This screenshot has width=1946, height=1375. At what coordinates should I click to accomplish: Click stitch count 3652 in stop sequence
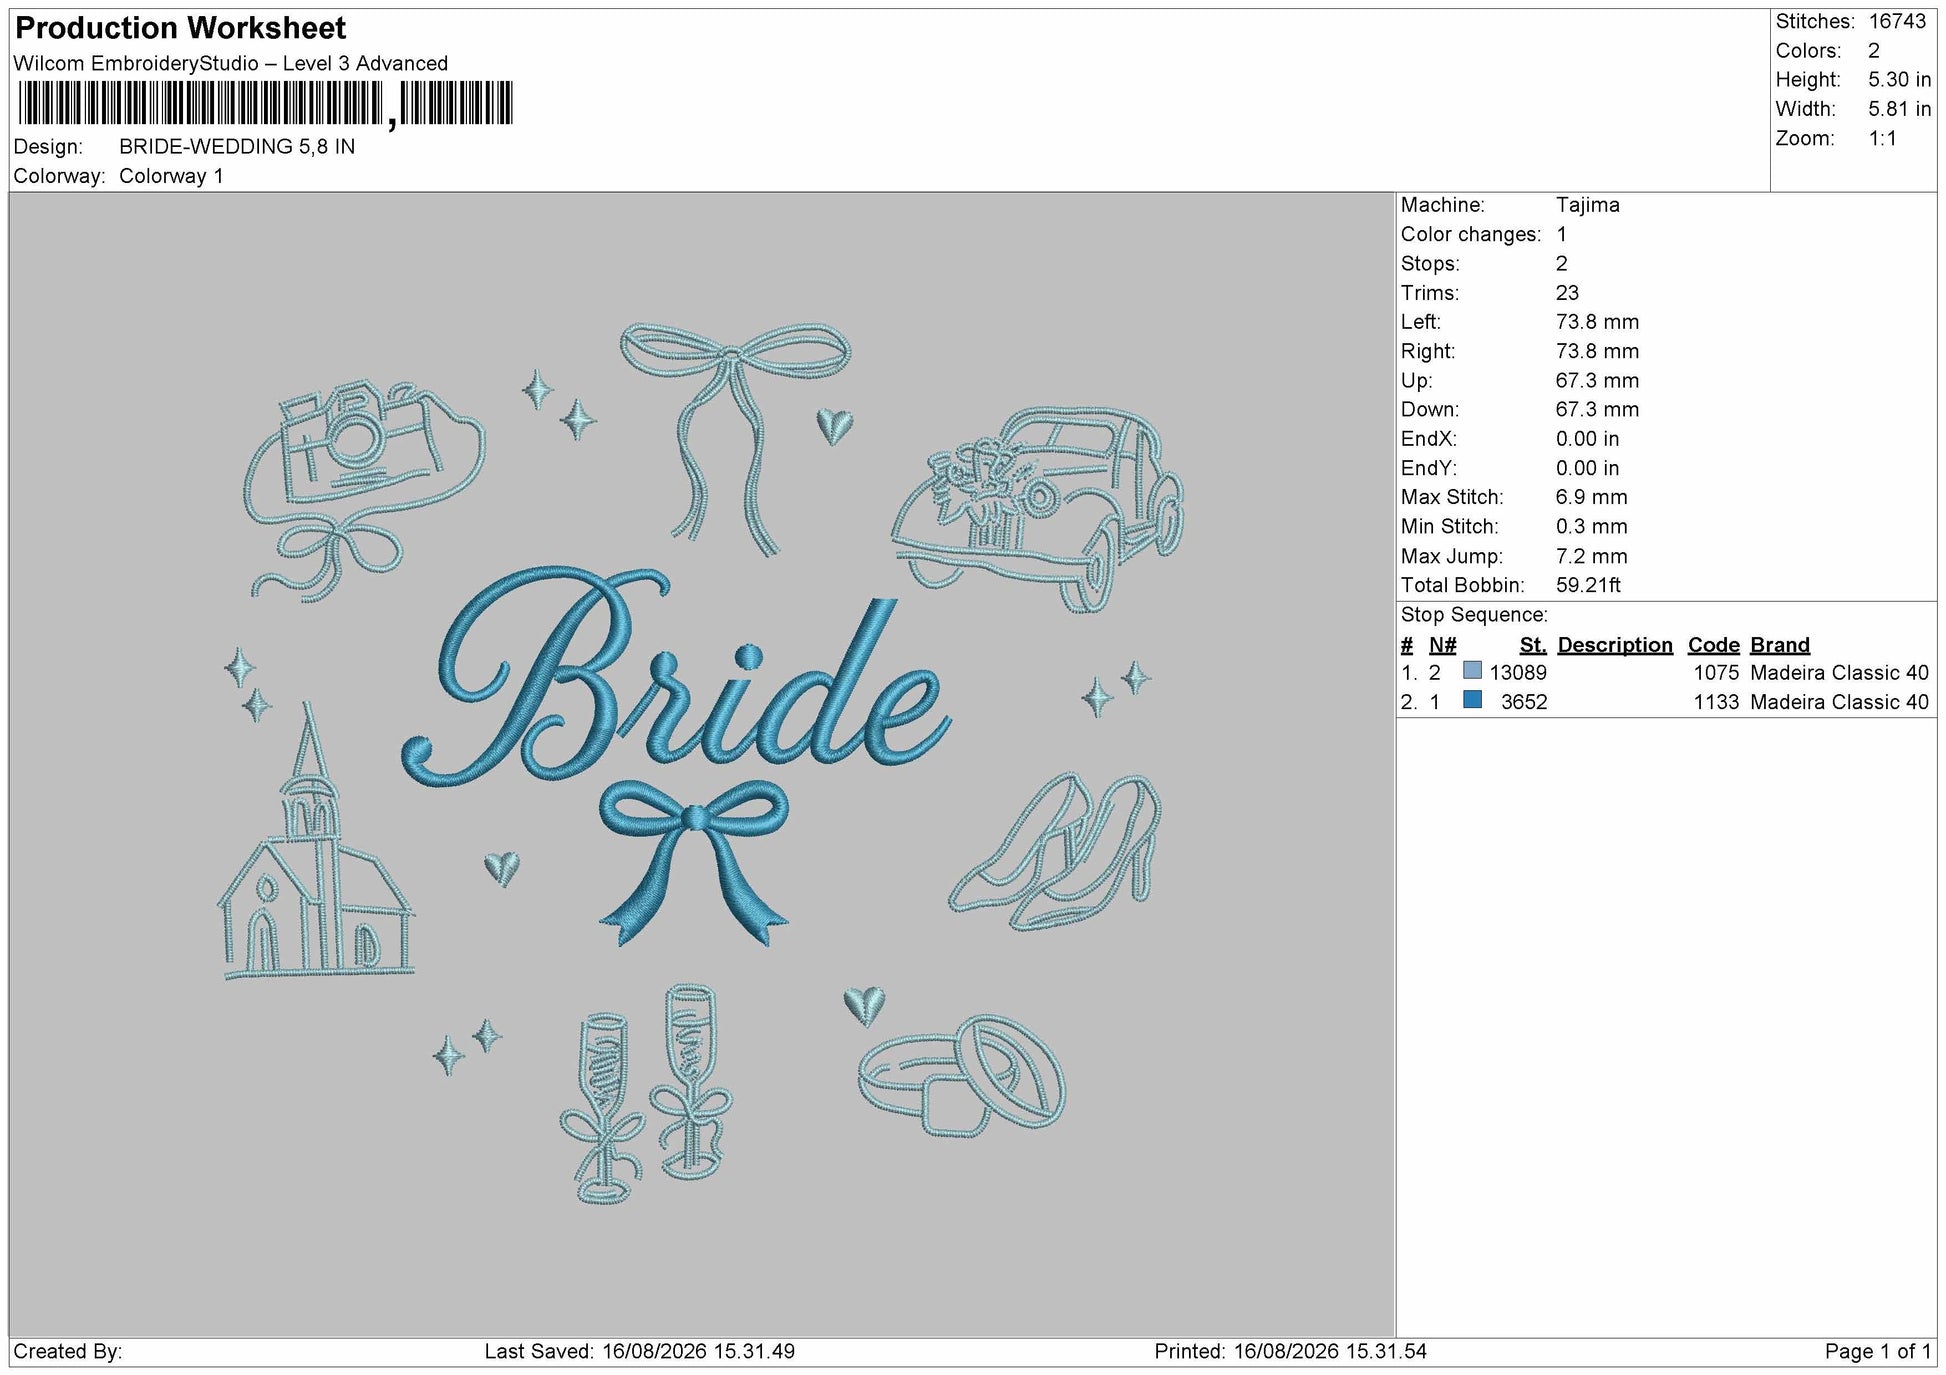pyautogui.click(x=1524, y=702)
